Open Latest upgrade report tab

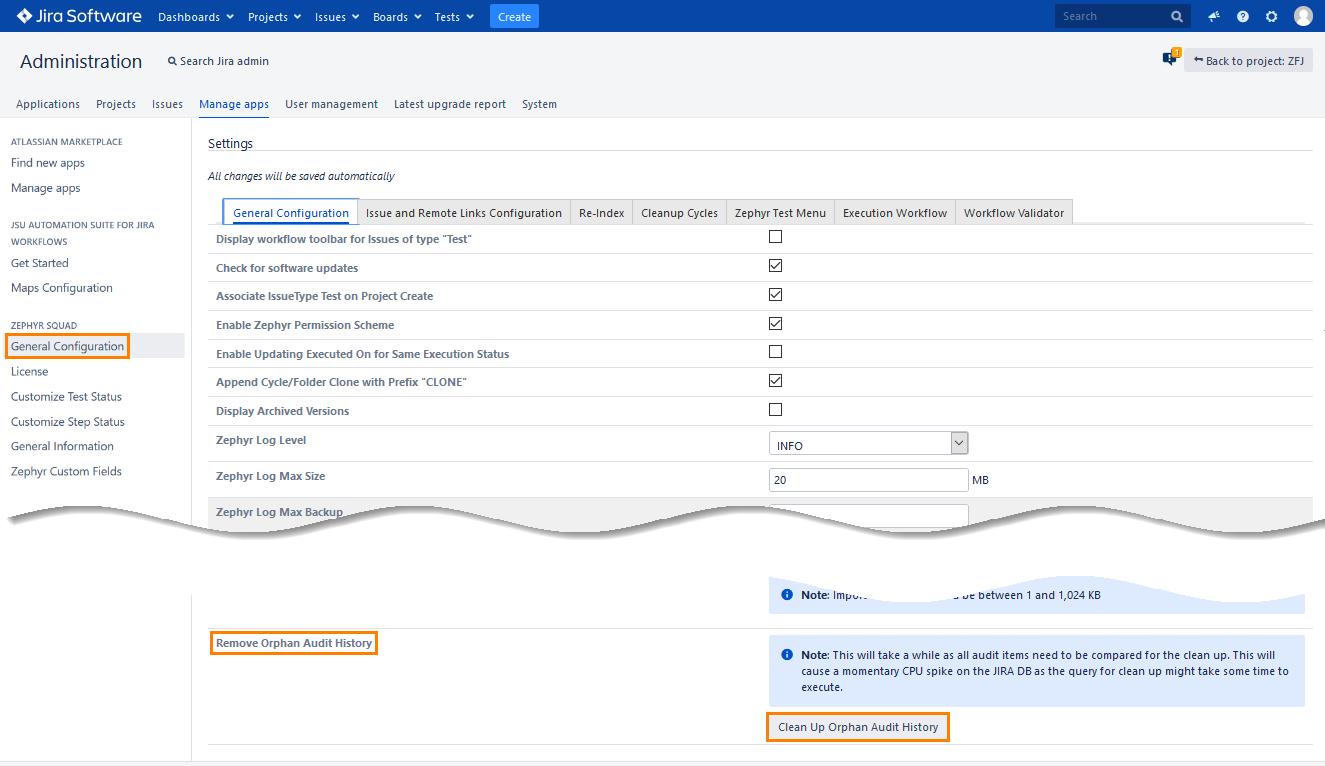(x=450, y=104)
